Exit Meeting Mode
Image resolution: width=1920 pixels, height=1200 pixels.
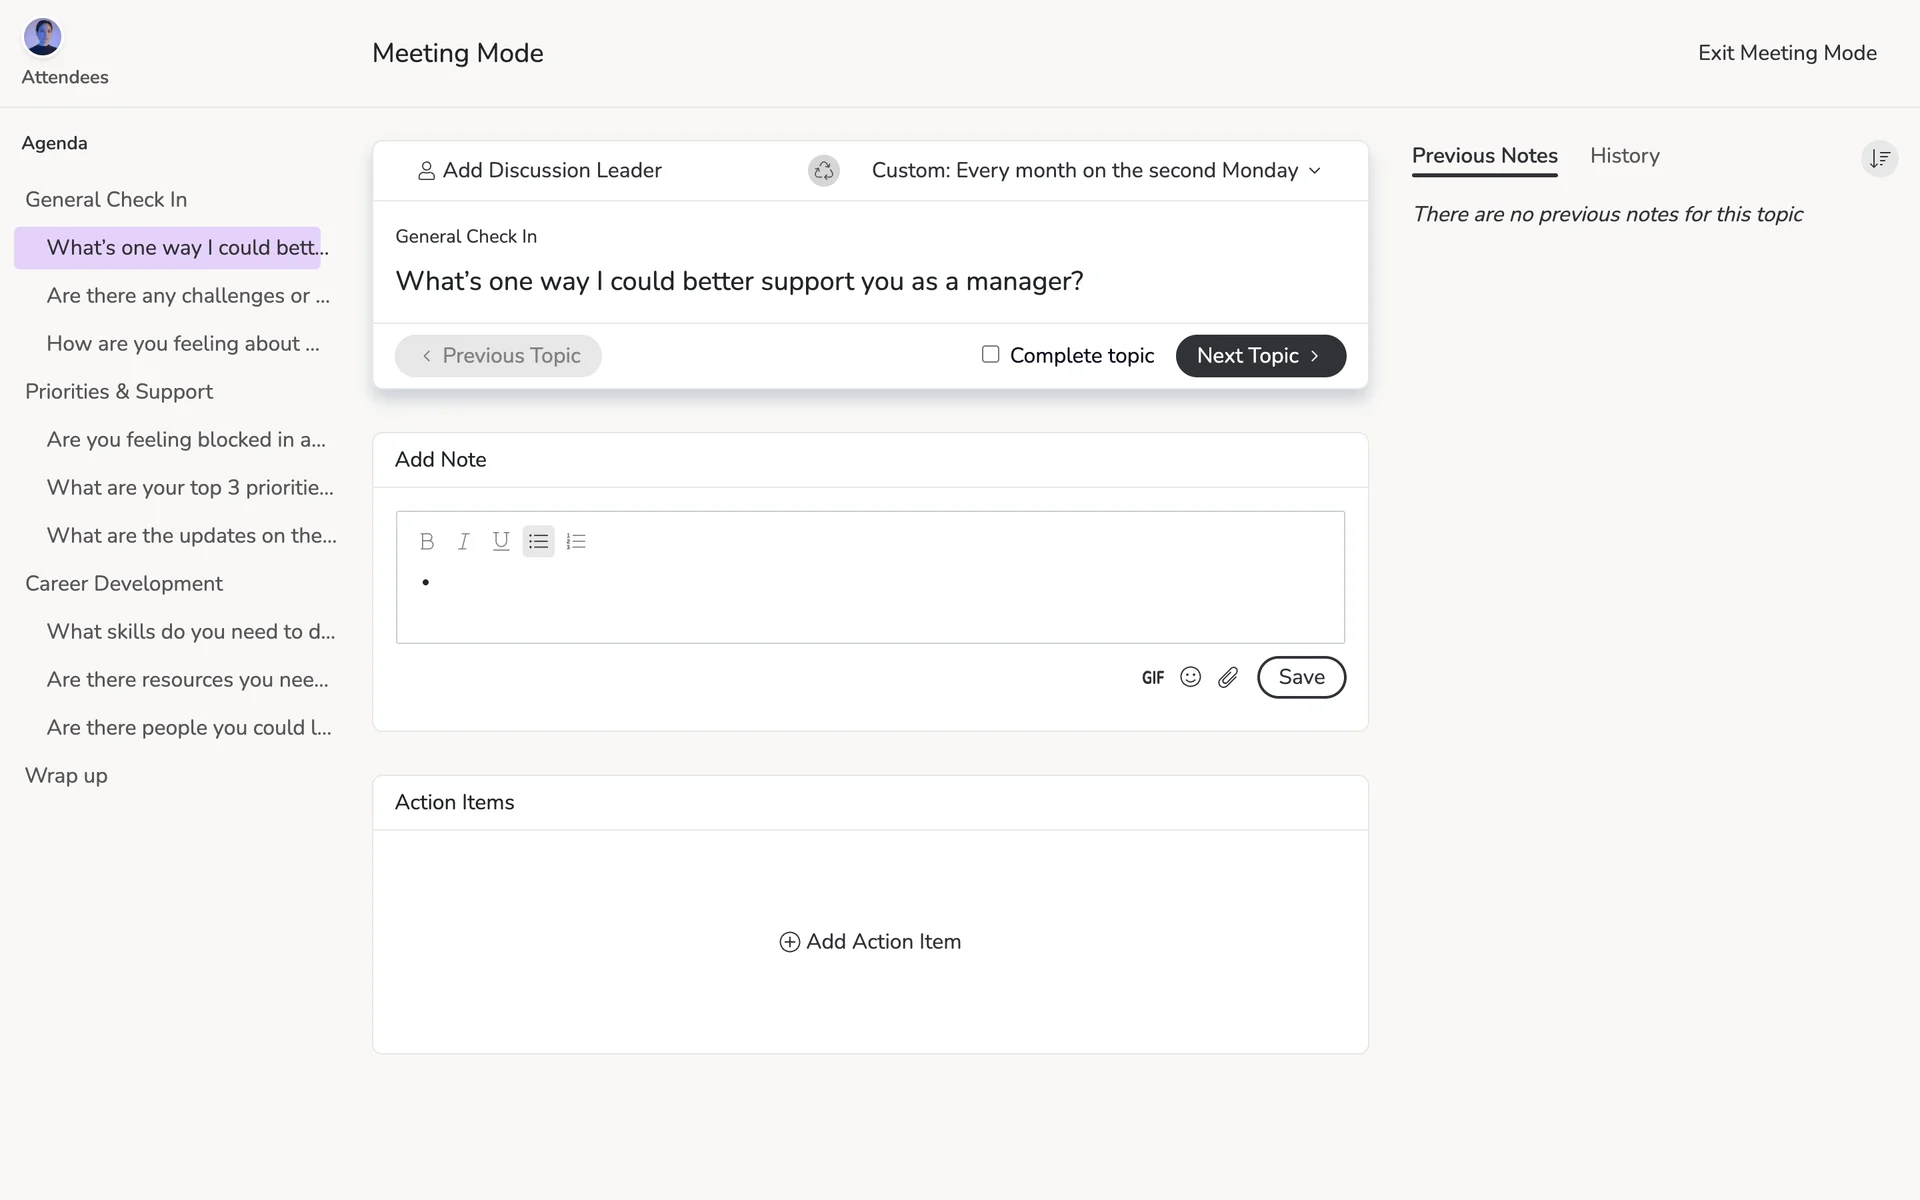[1787, 53]
